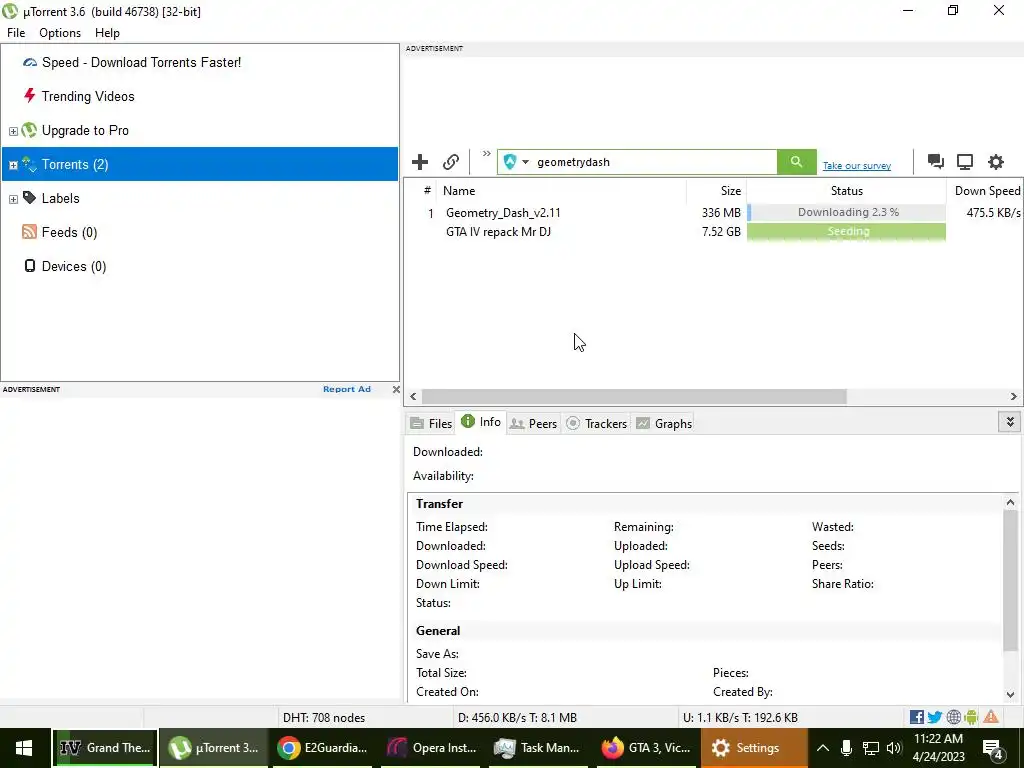Click the Downloading 2.3 % progress bar
Viewport: 1024px width, 768px height.
point(846,212)
